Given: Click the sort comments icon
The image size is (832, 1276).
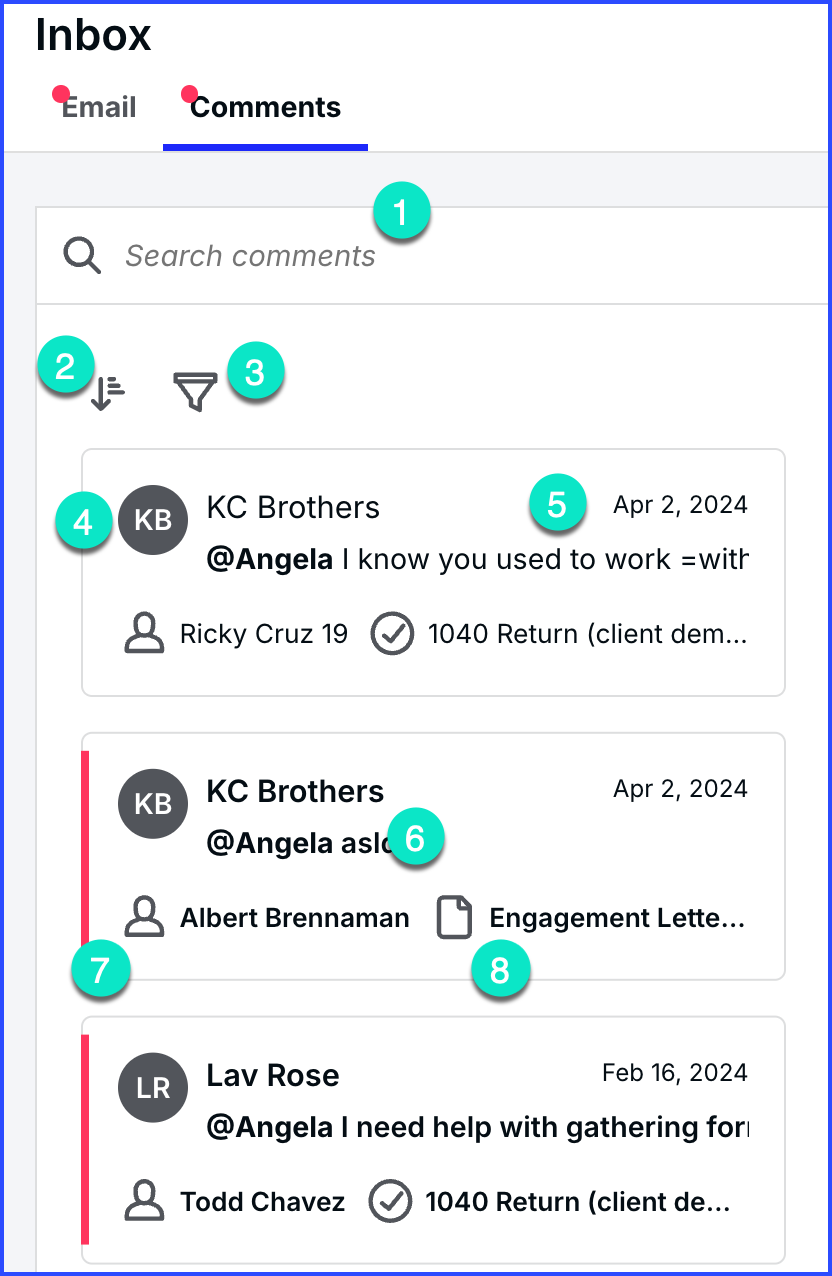Looking at the screenshot, I should click(108, 393).
